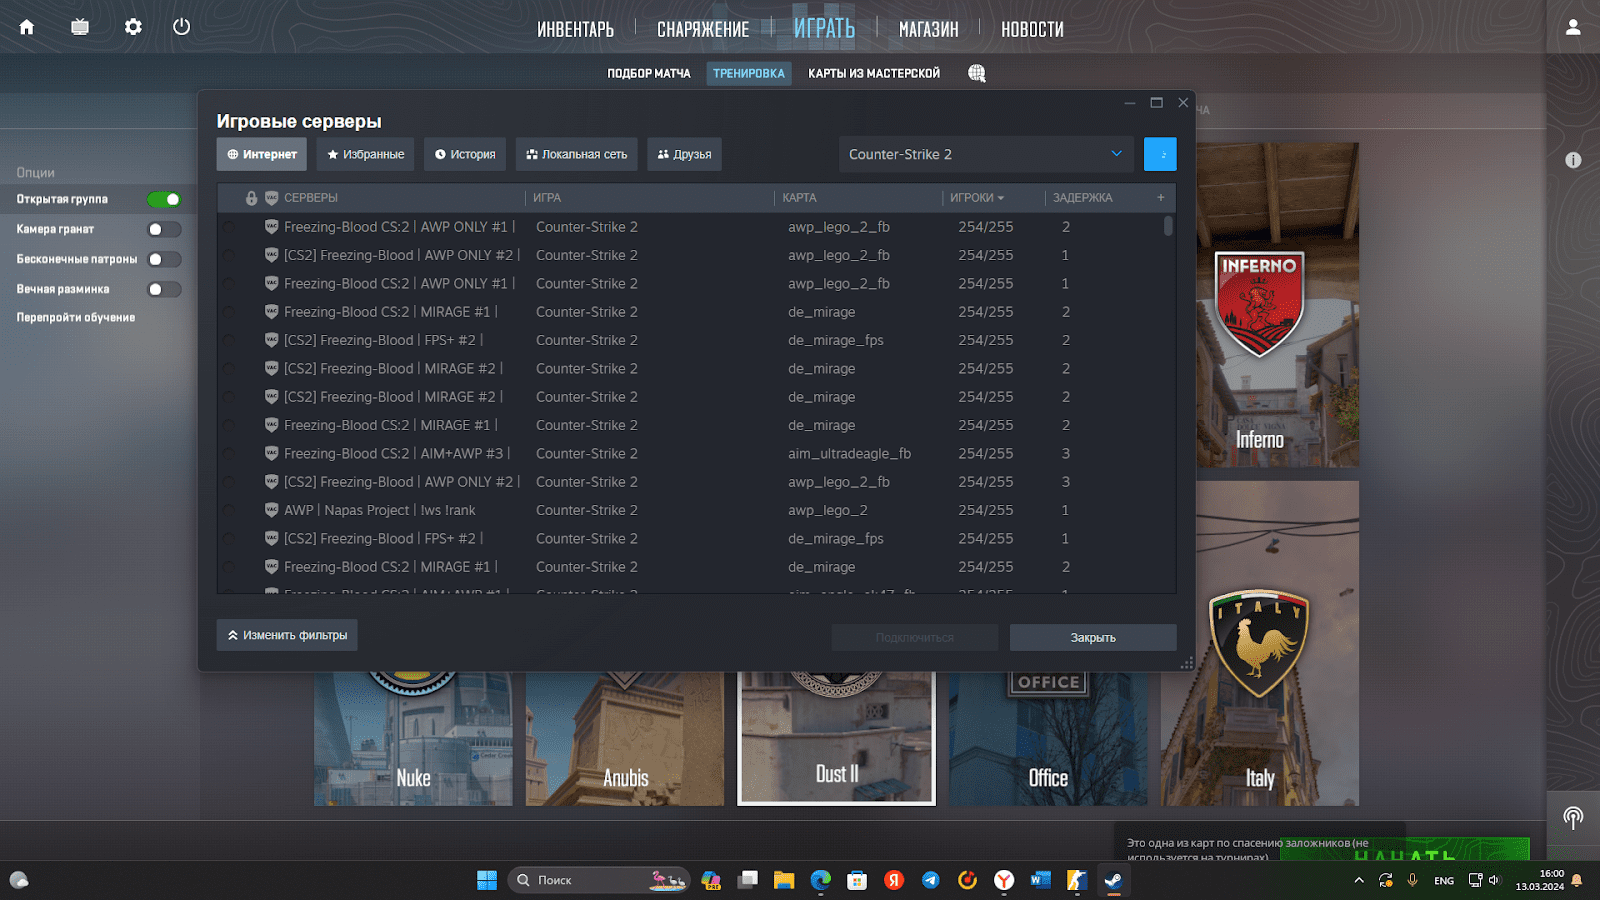Open Microsoft Store from taskbar

point(857,880)
